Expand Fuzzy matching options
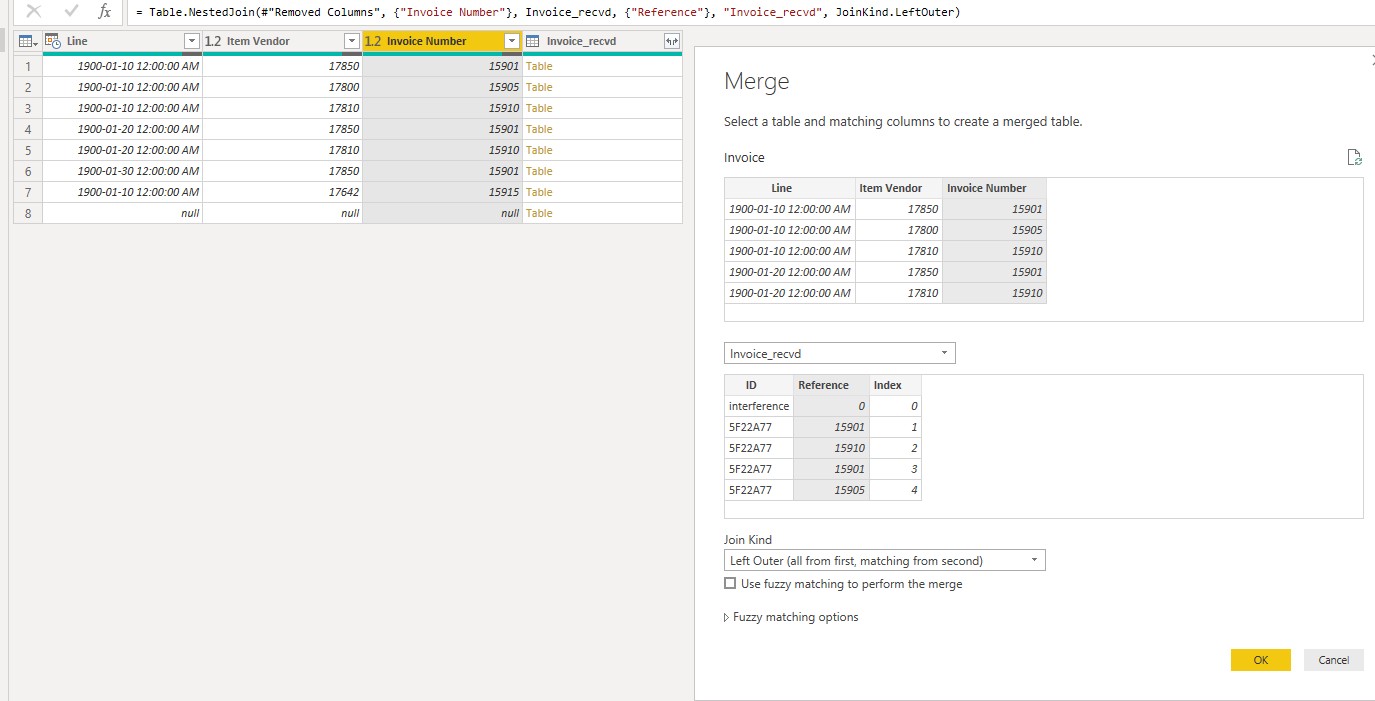Viewport: 1375px width, 701px height. coord(791,617)
